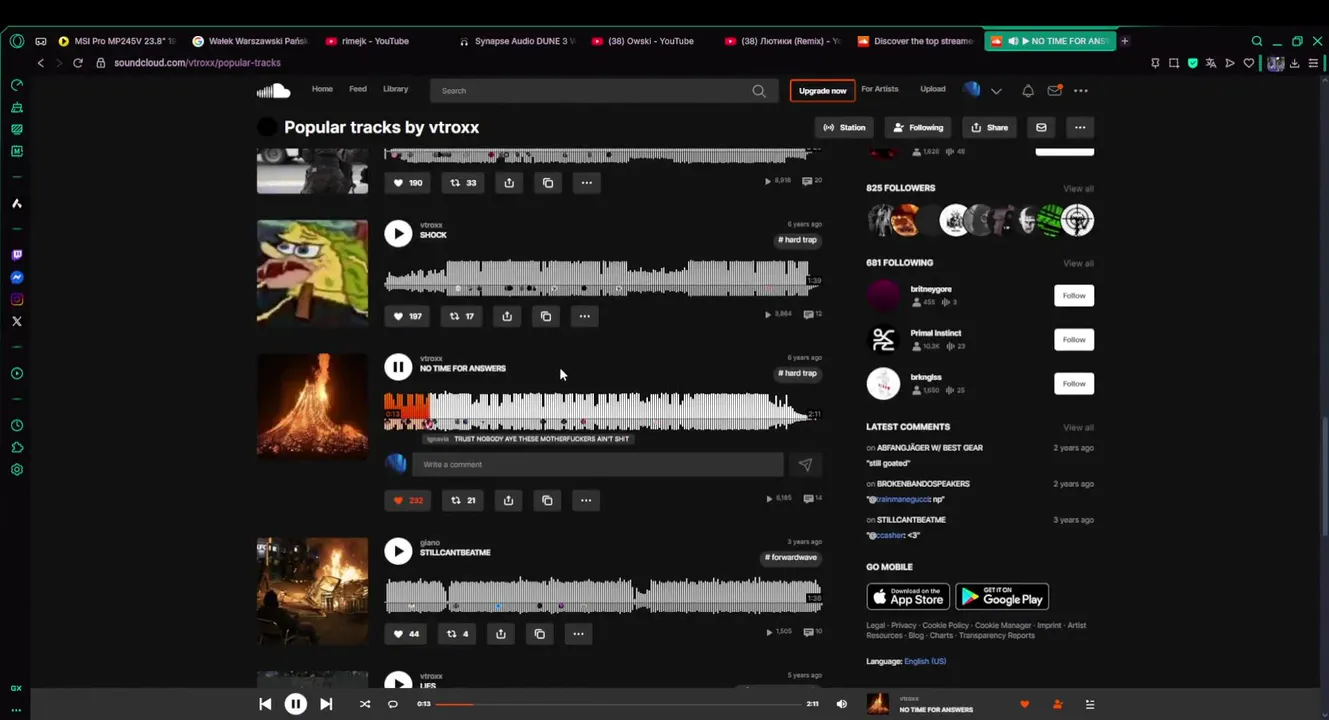The image size is (1329, 720).
Task: Open the header more-options ellipsis
Action: 1081,90
